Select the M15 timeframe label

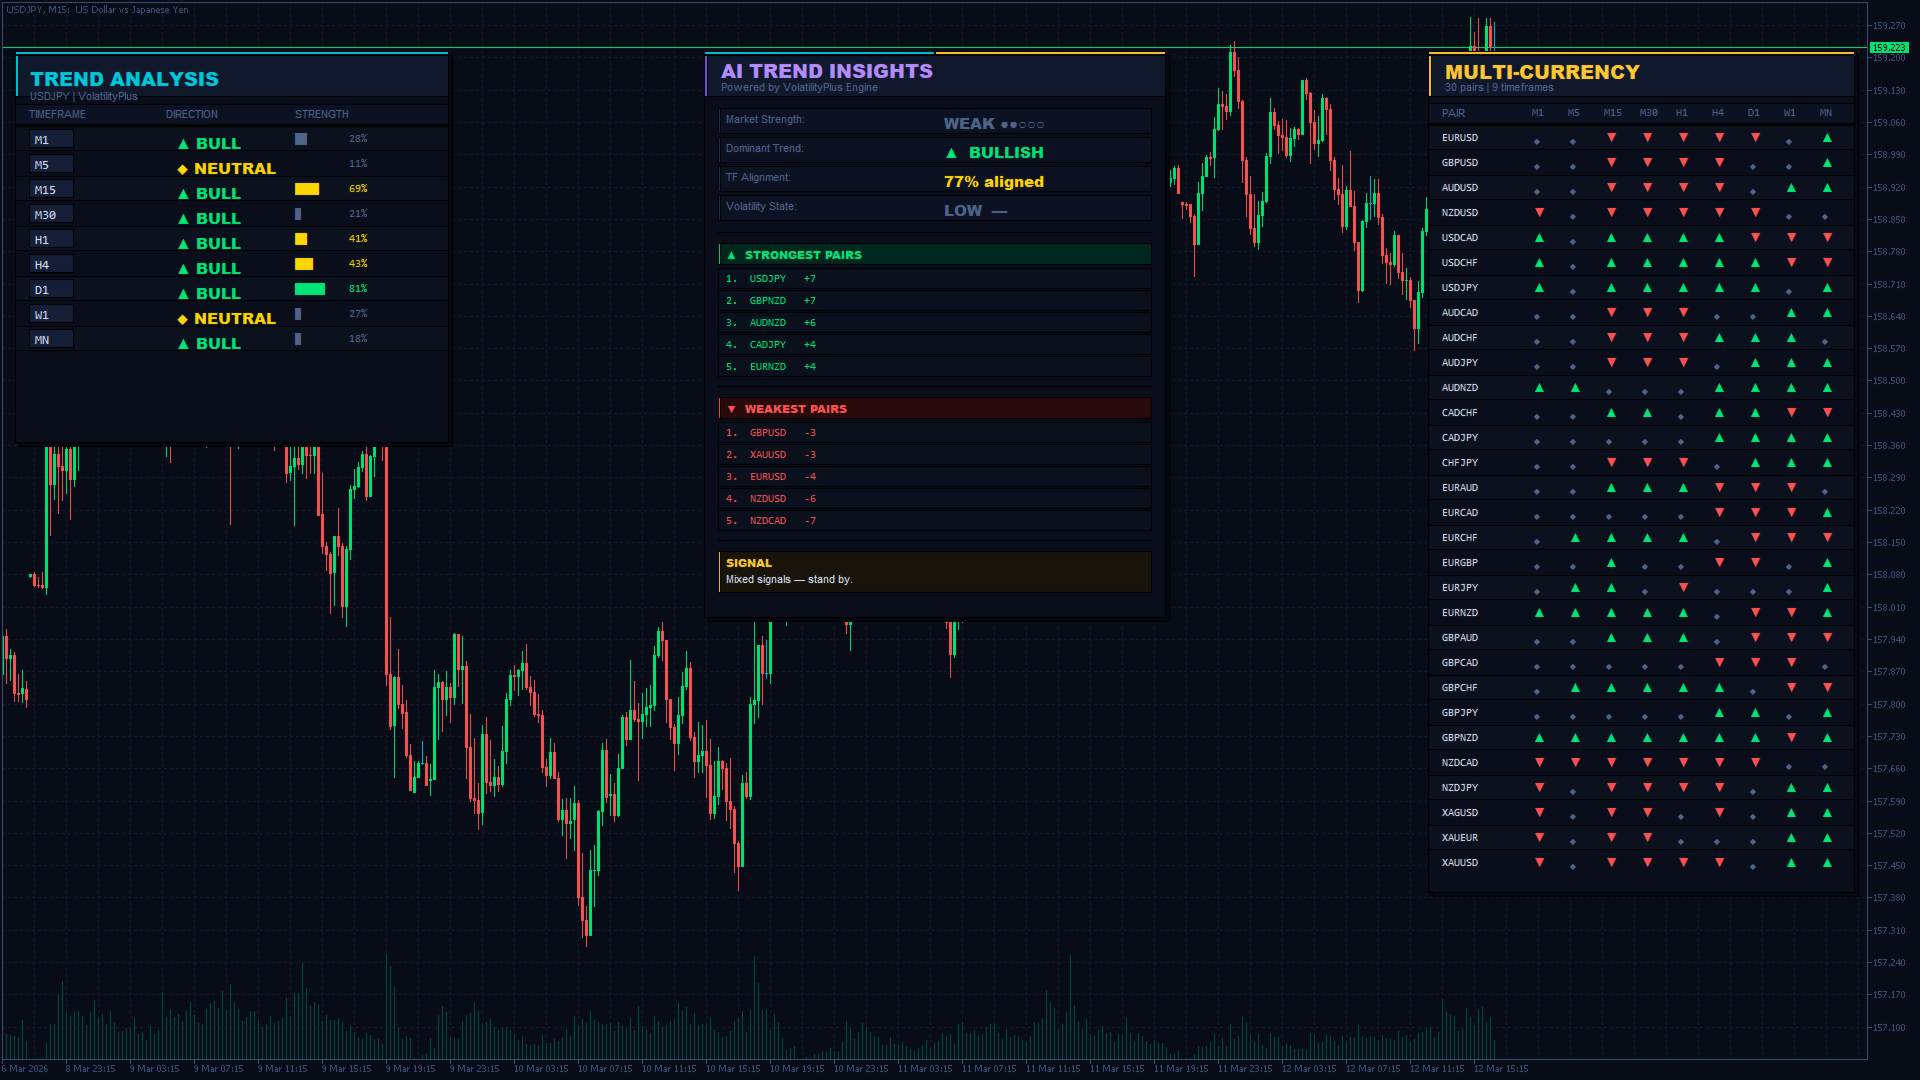[x=45, y=190]
